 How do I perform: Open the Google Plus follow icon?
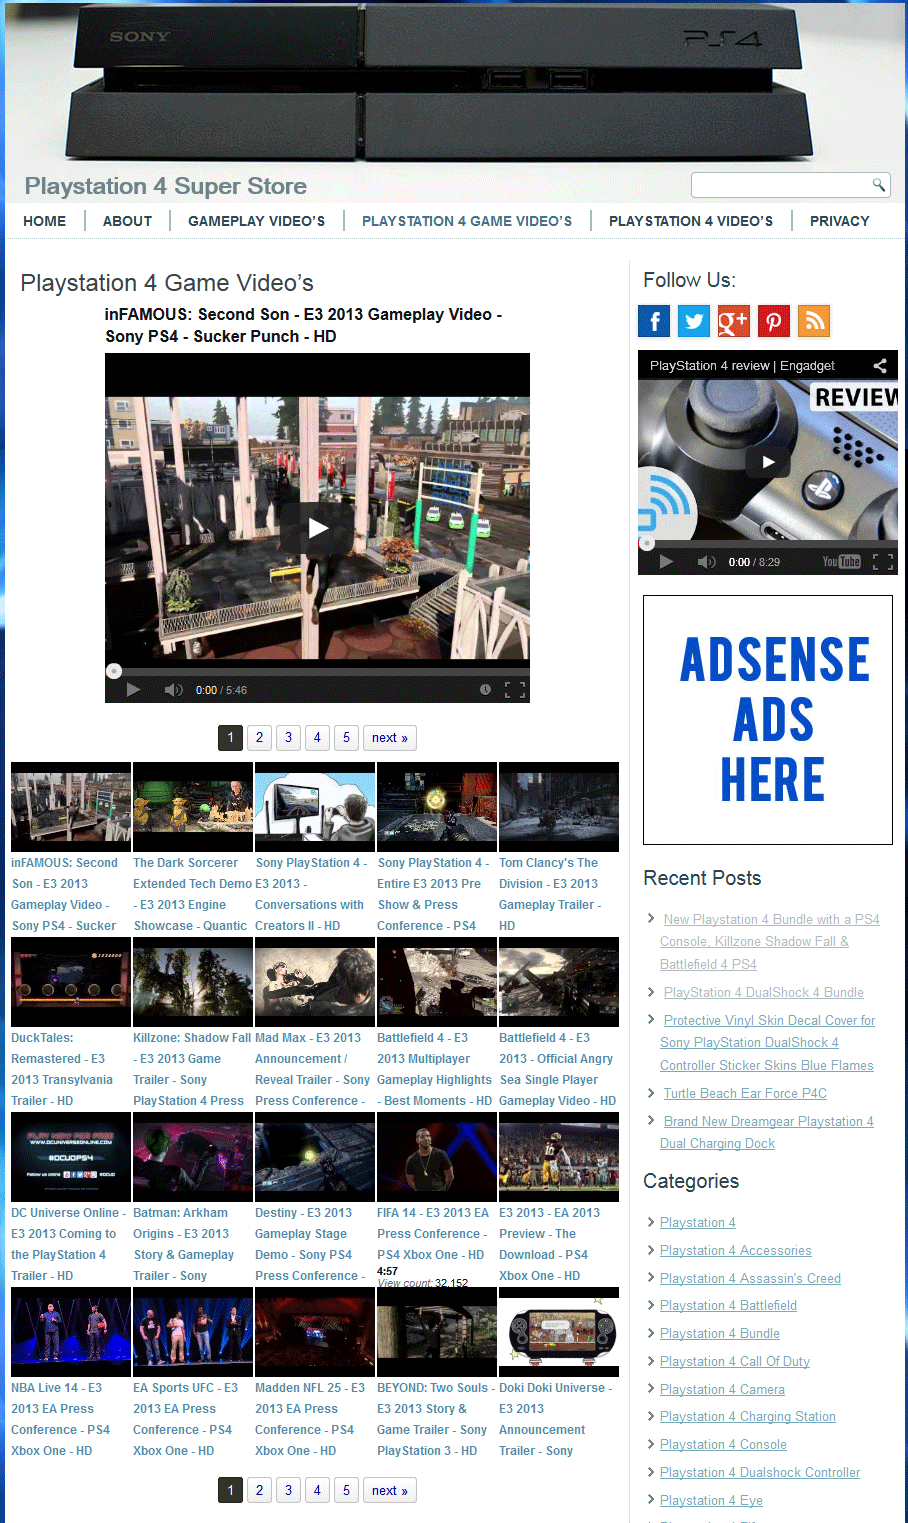[x=733, y=321]
